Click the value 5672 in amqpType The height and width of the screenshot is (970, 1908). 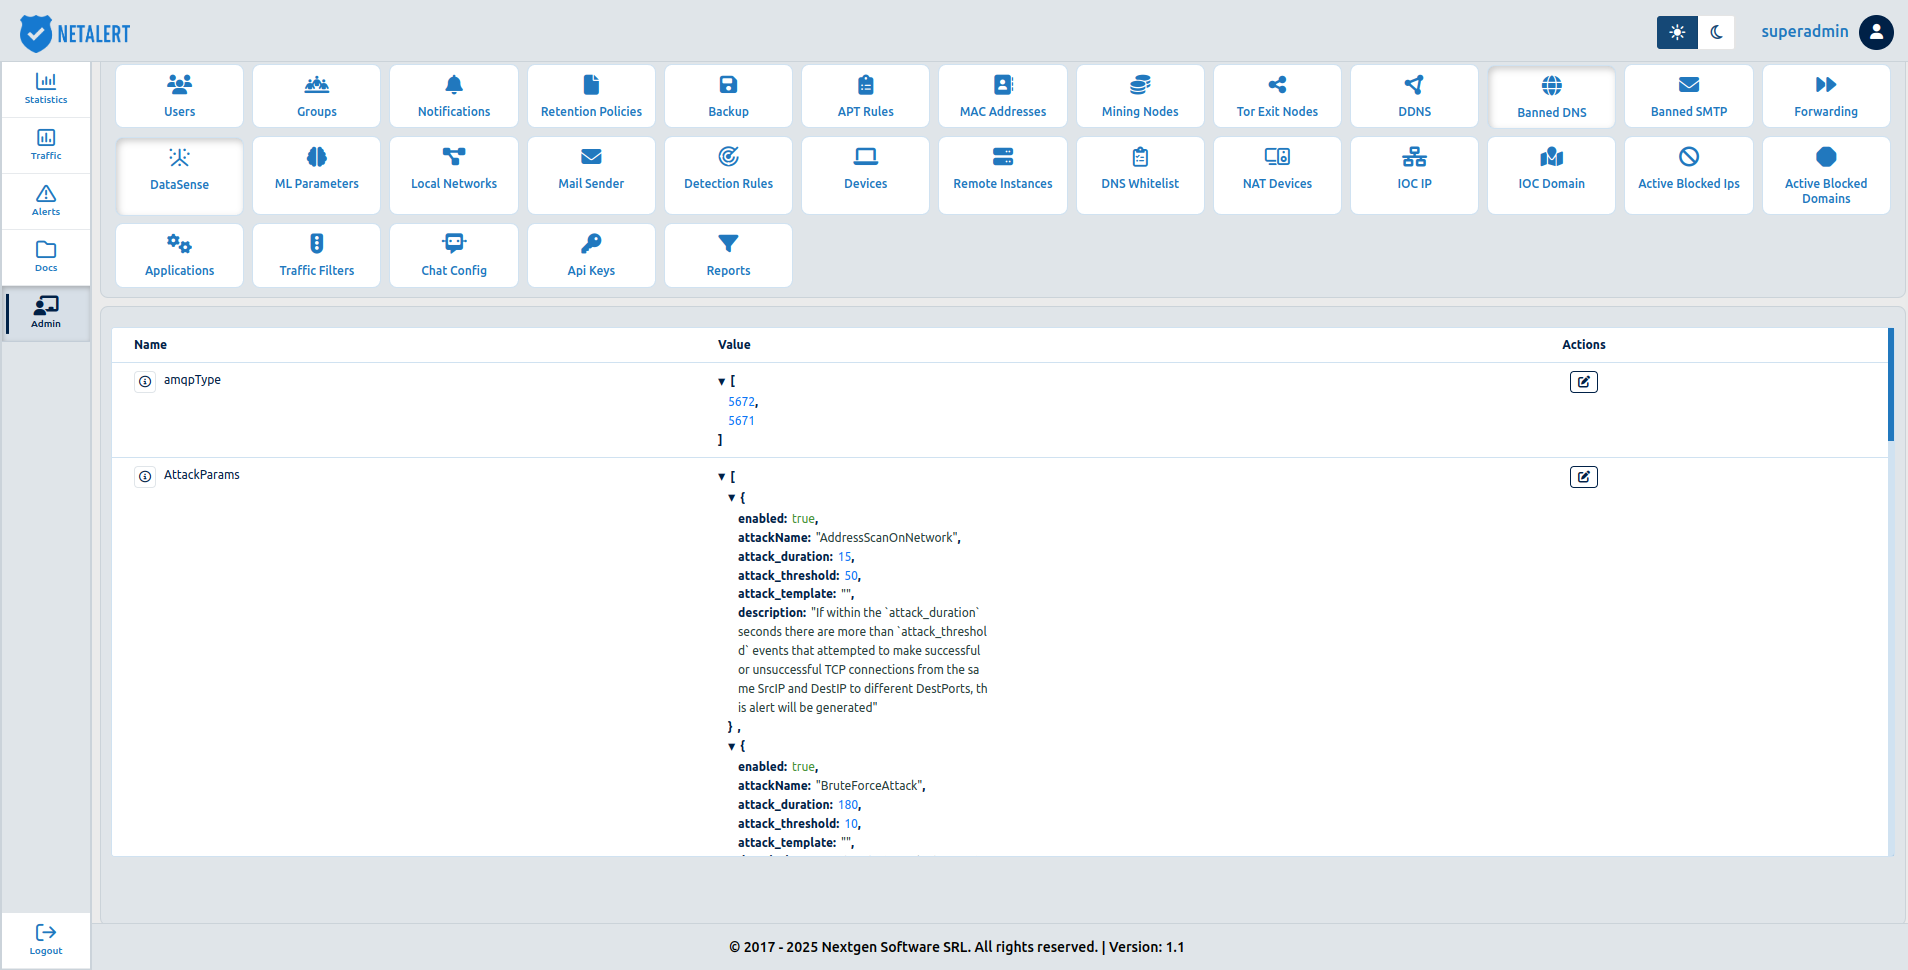[742, 402]
